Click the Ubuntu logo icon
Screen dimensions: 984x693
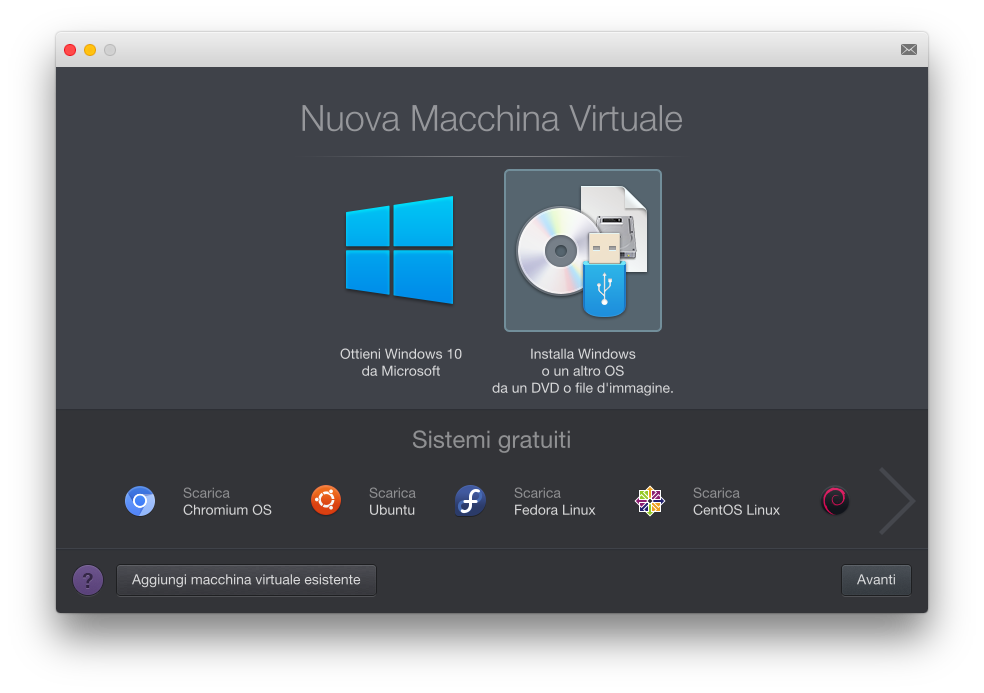pyautogui.click(x=326, y=500)
